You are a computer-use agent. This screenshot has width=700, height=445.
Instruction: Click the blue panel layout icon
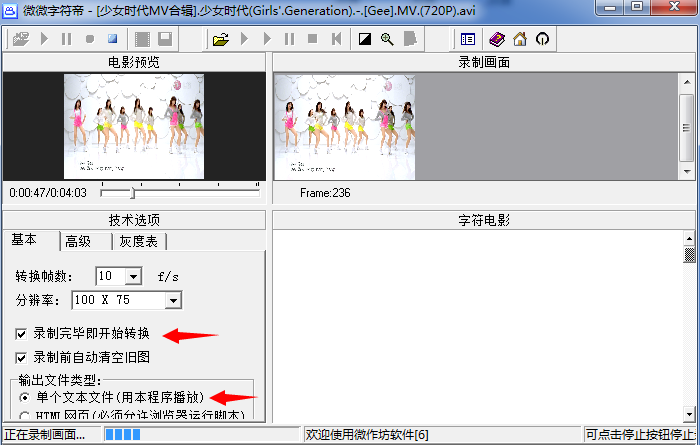point(467,39)
